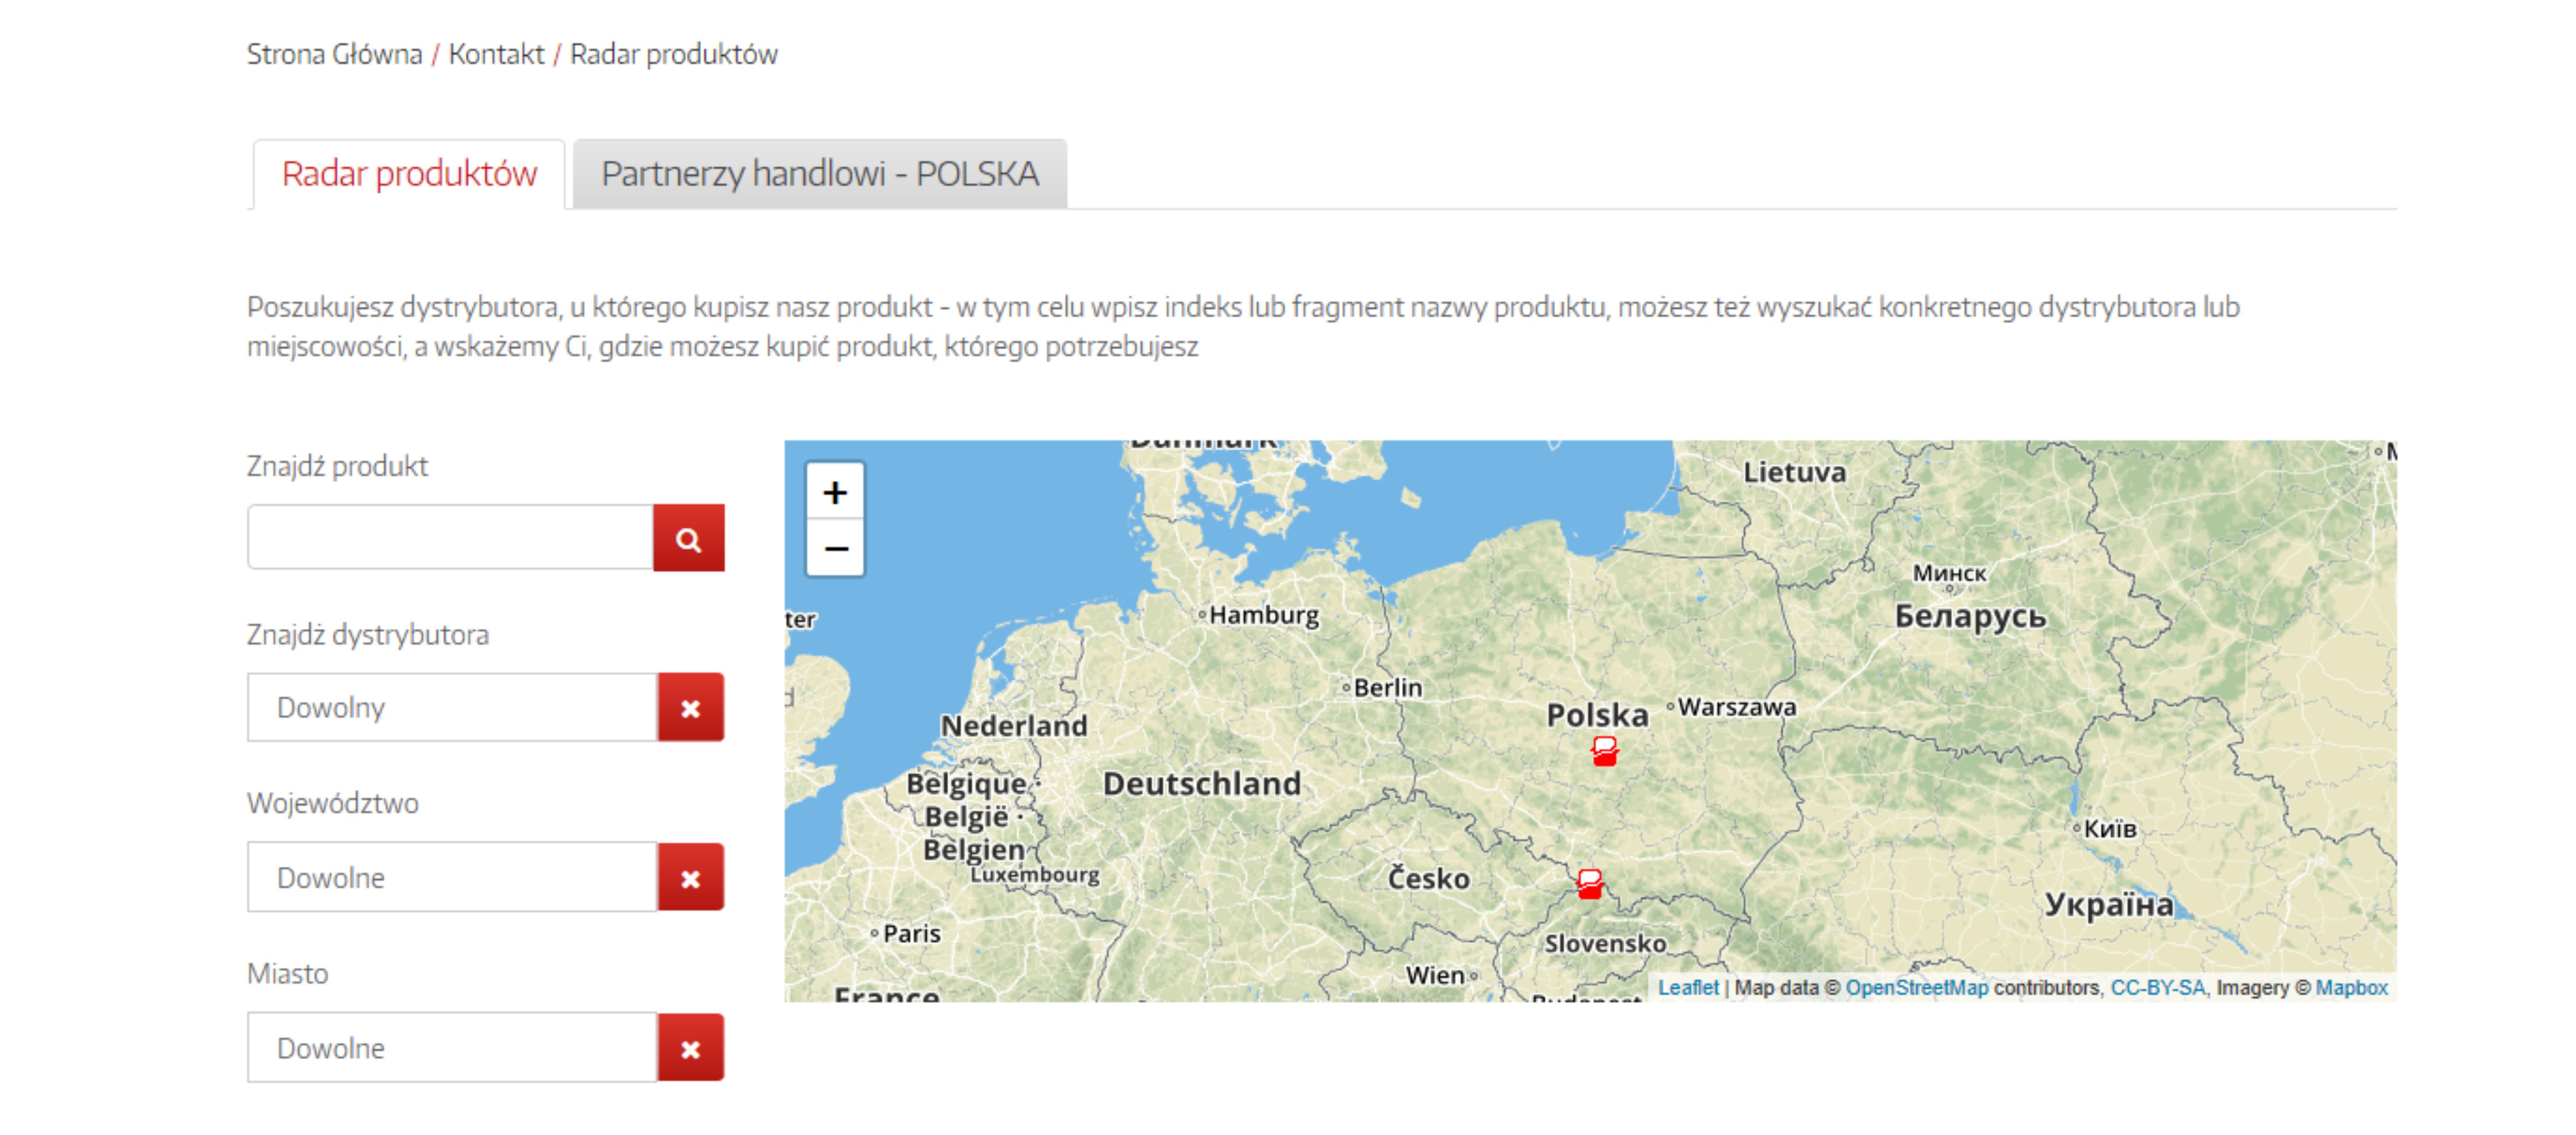This screenshot has height=1135, width=2576.
Task: Click the red search magnifier button
Action: tap(688, 539)
